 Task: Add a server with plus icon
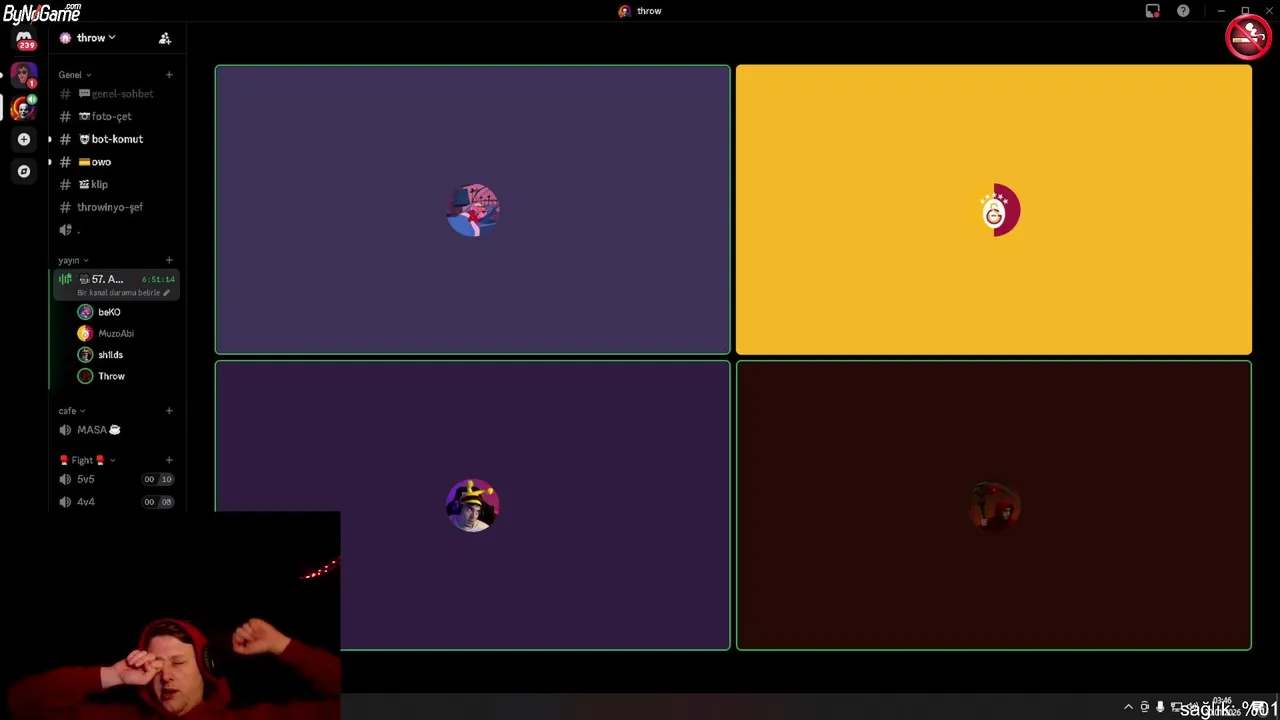coord(24,139)
